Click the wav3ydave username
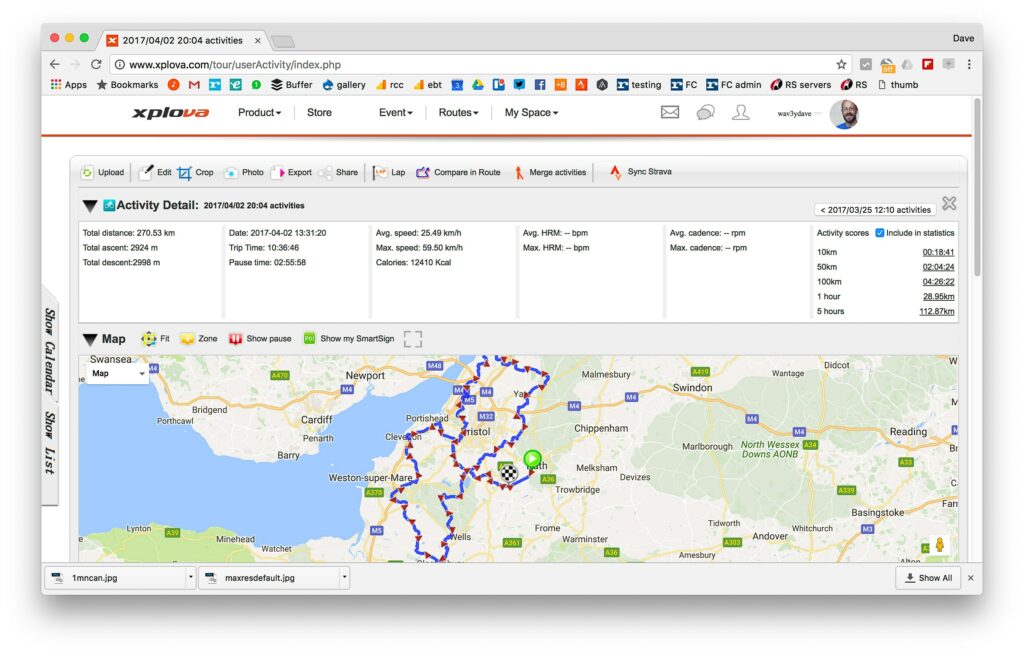1024x654 pixels. (794, 114)
